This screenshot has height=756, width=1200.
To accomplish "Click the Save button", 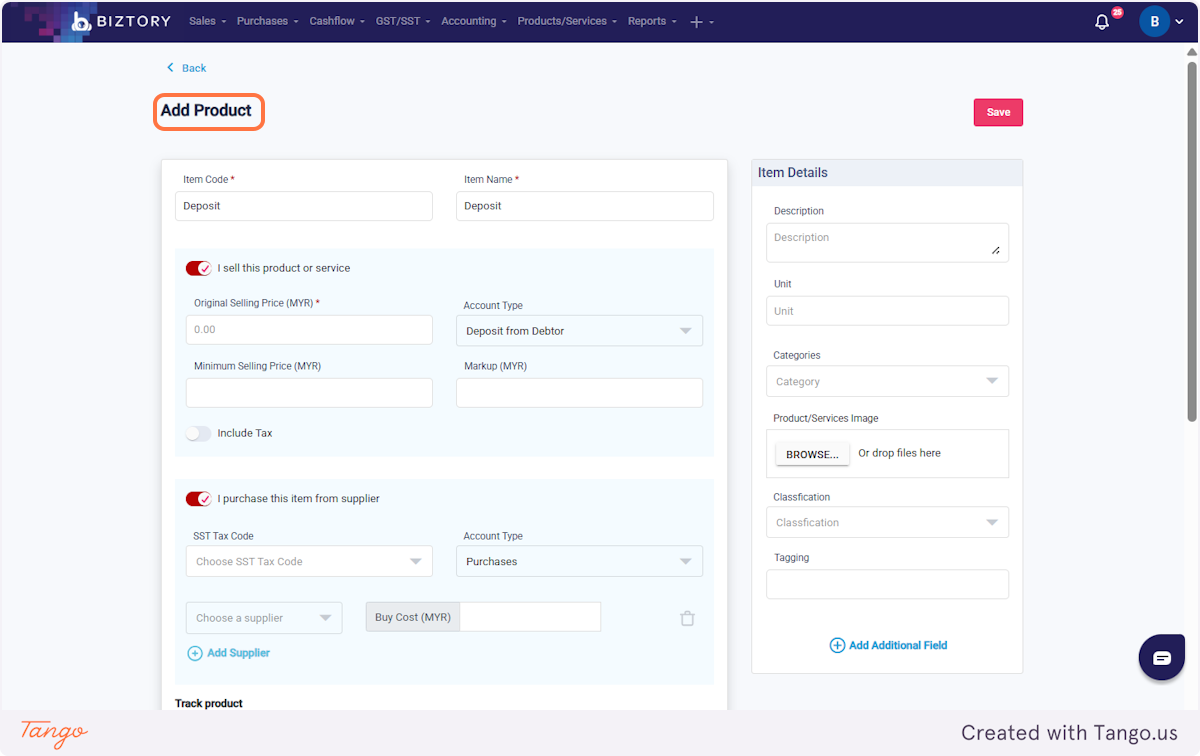I will coord(998,112).
